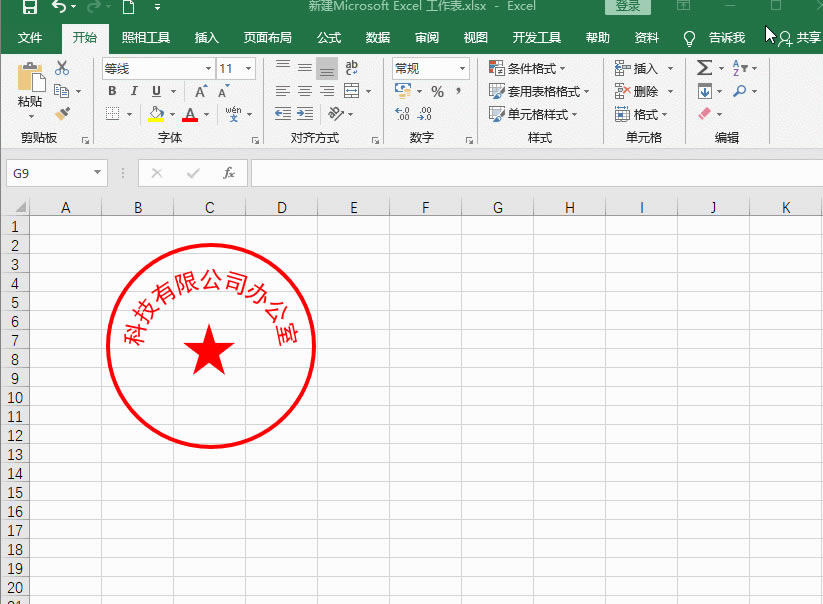
Task: Apply the fill color bucket icon
Action: coord(156,113)
